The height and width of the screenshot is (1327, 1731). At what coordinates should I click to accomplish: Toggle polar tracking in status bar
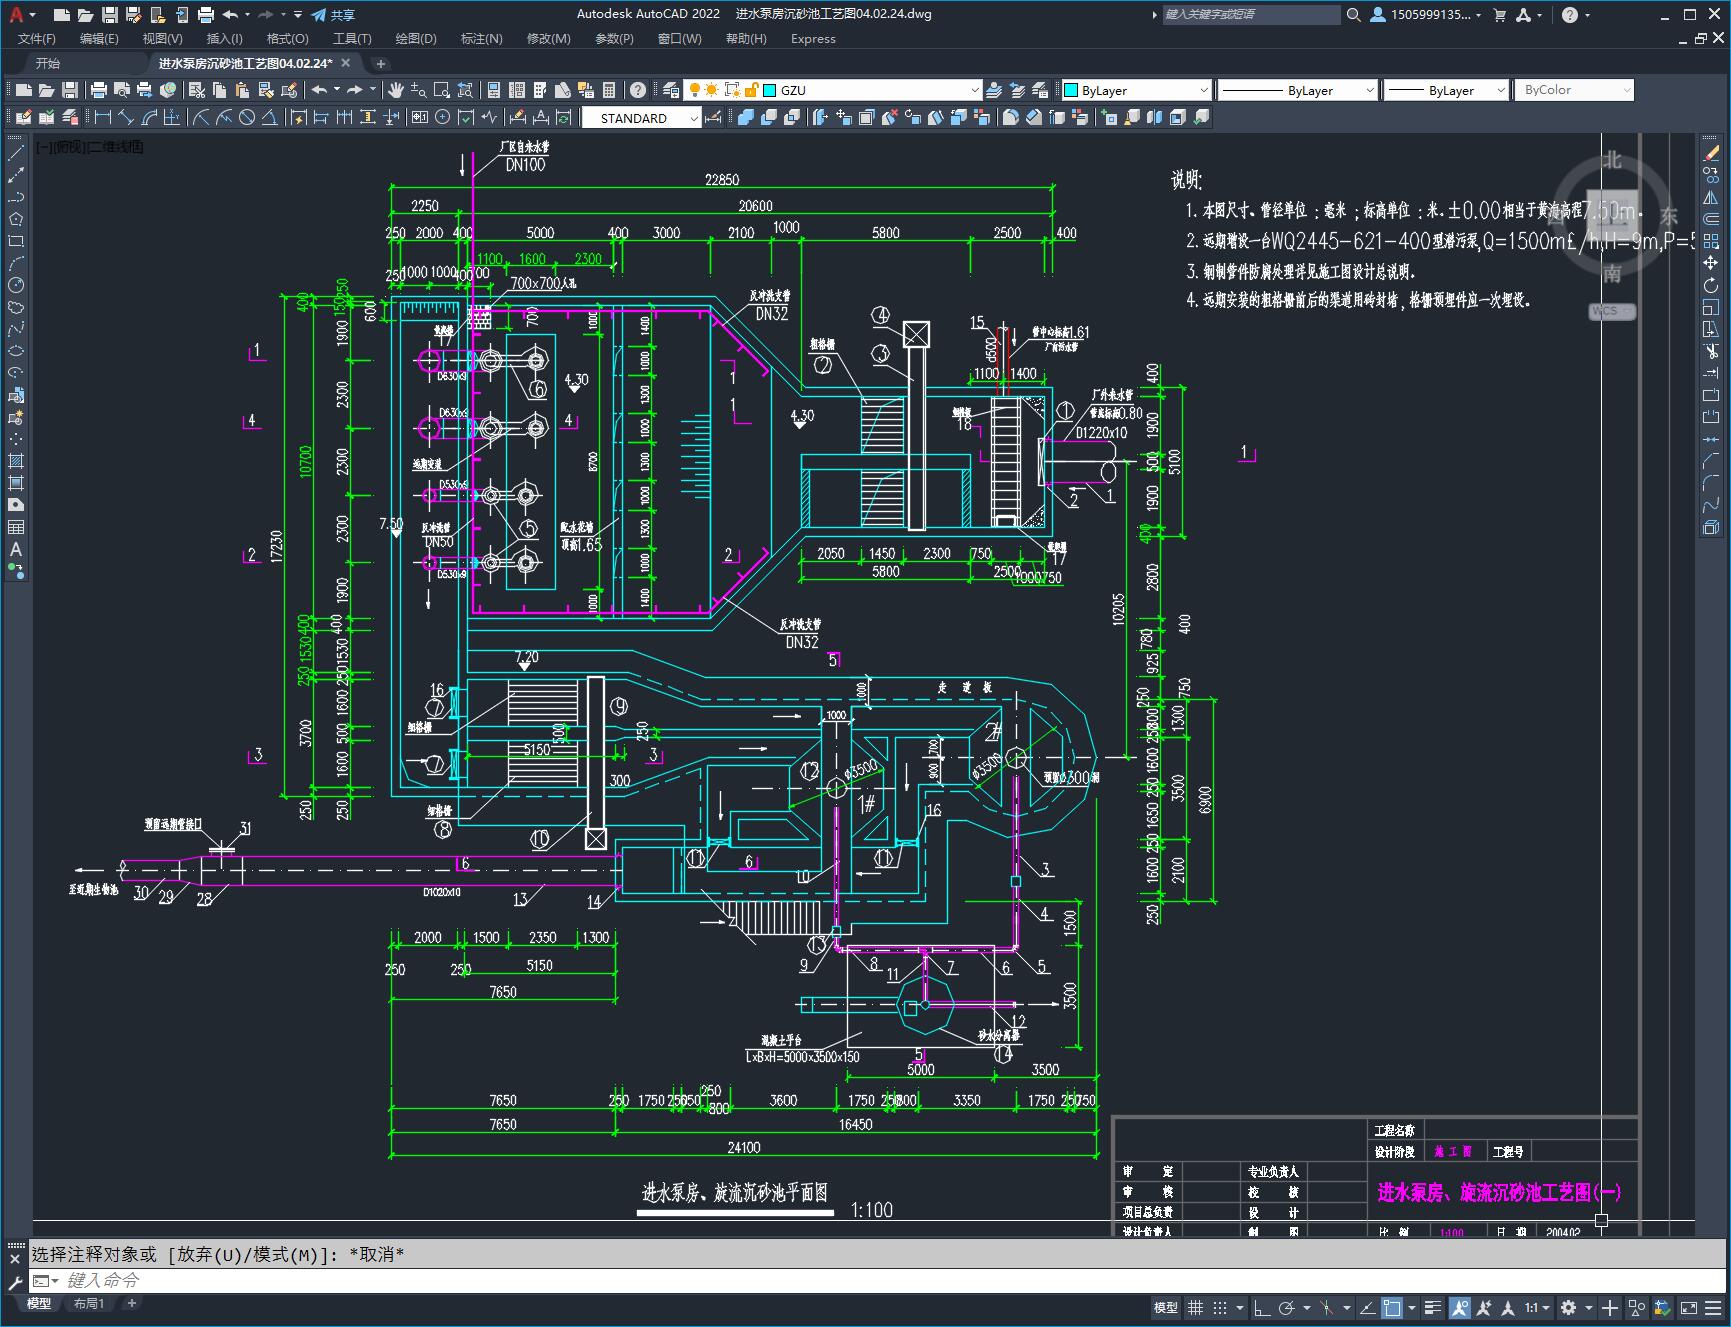[x=1287, y=1308]
